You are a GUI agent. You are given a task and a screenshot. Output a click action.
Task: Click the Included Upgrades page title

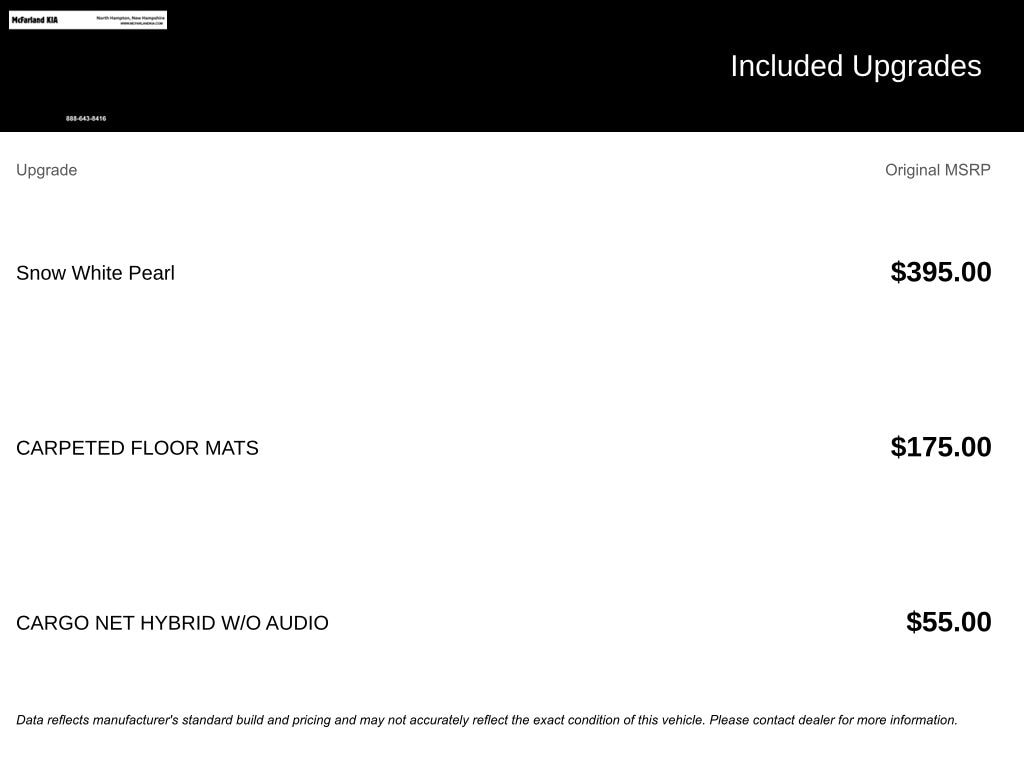(855, 66)
